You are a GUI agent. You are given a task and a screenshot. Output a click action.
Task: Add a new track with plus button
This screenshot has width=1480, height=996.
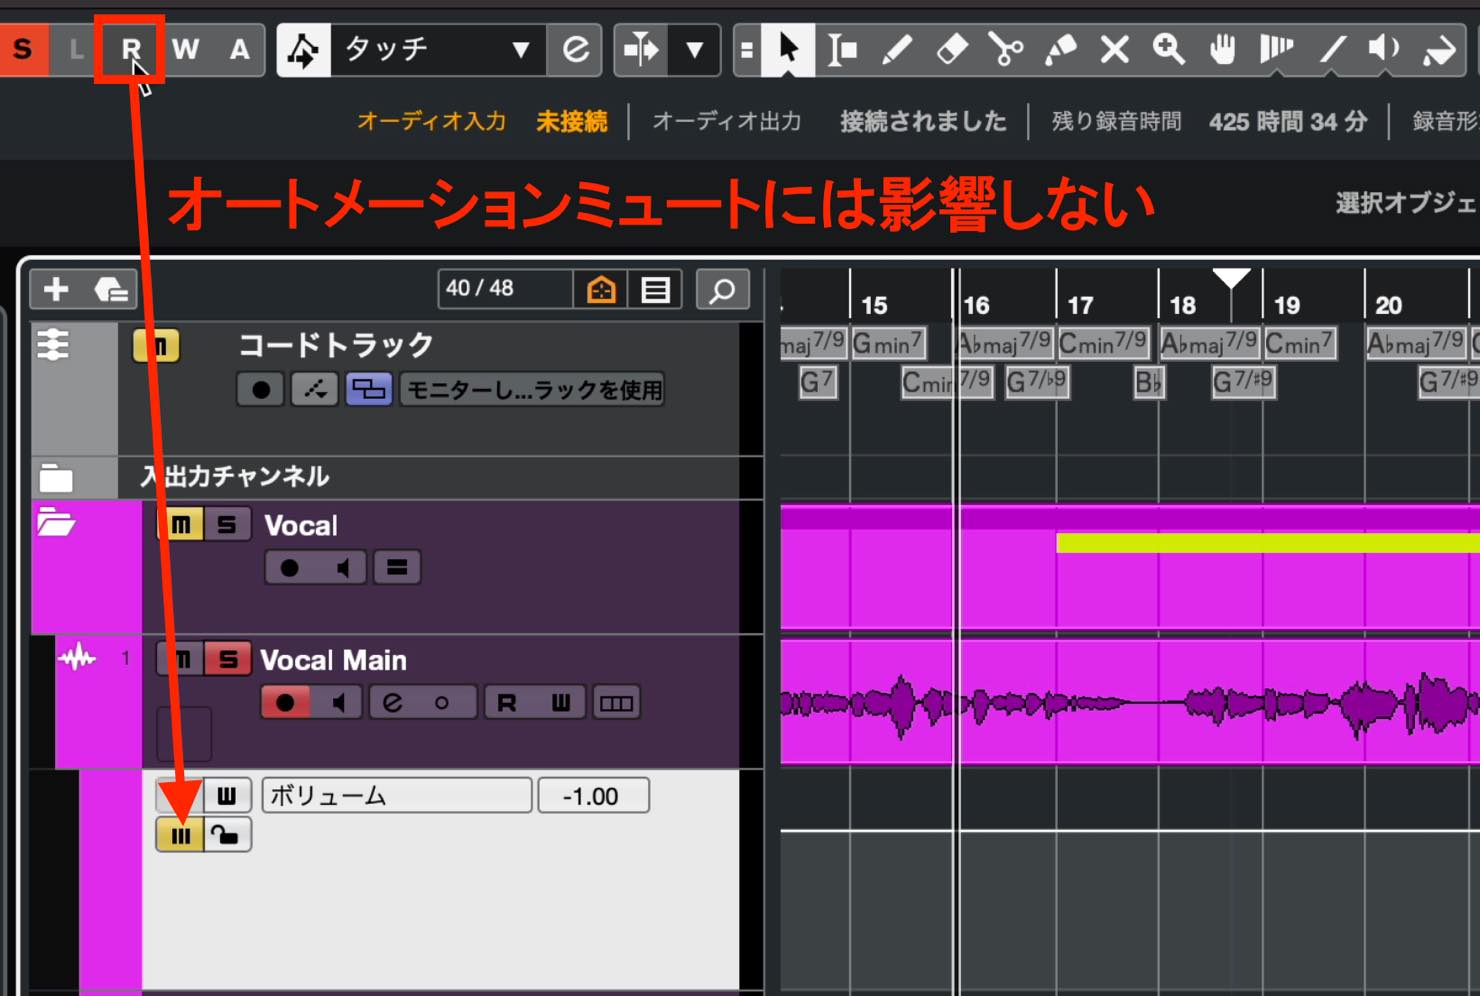point(56,290)
